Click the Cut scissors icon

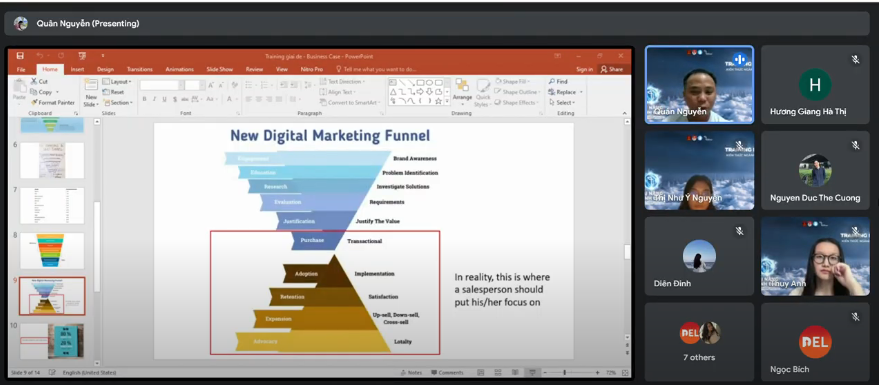click(34, 81)
